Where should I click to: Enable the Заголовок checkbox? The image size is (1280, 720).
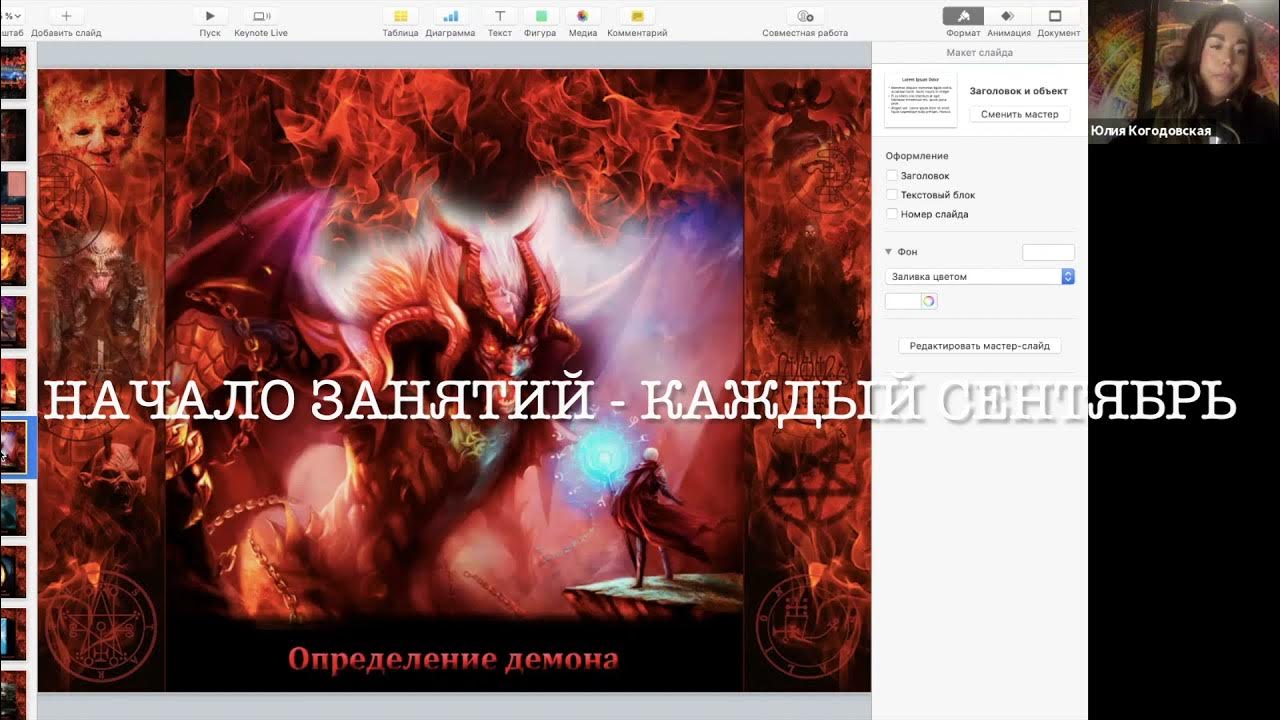coord(892,176)
